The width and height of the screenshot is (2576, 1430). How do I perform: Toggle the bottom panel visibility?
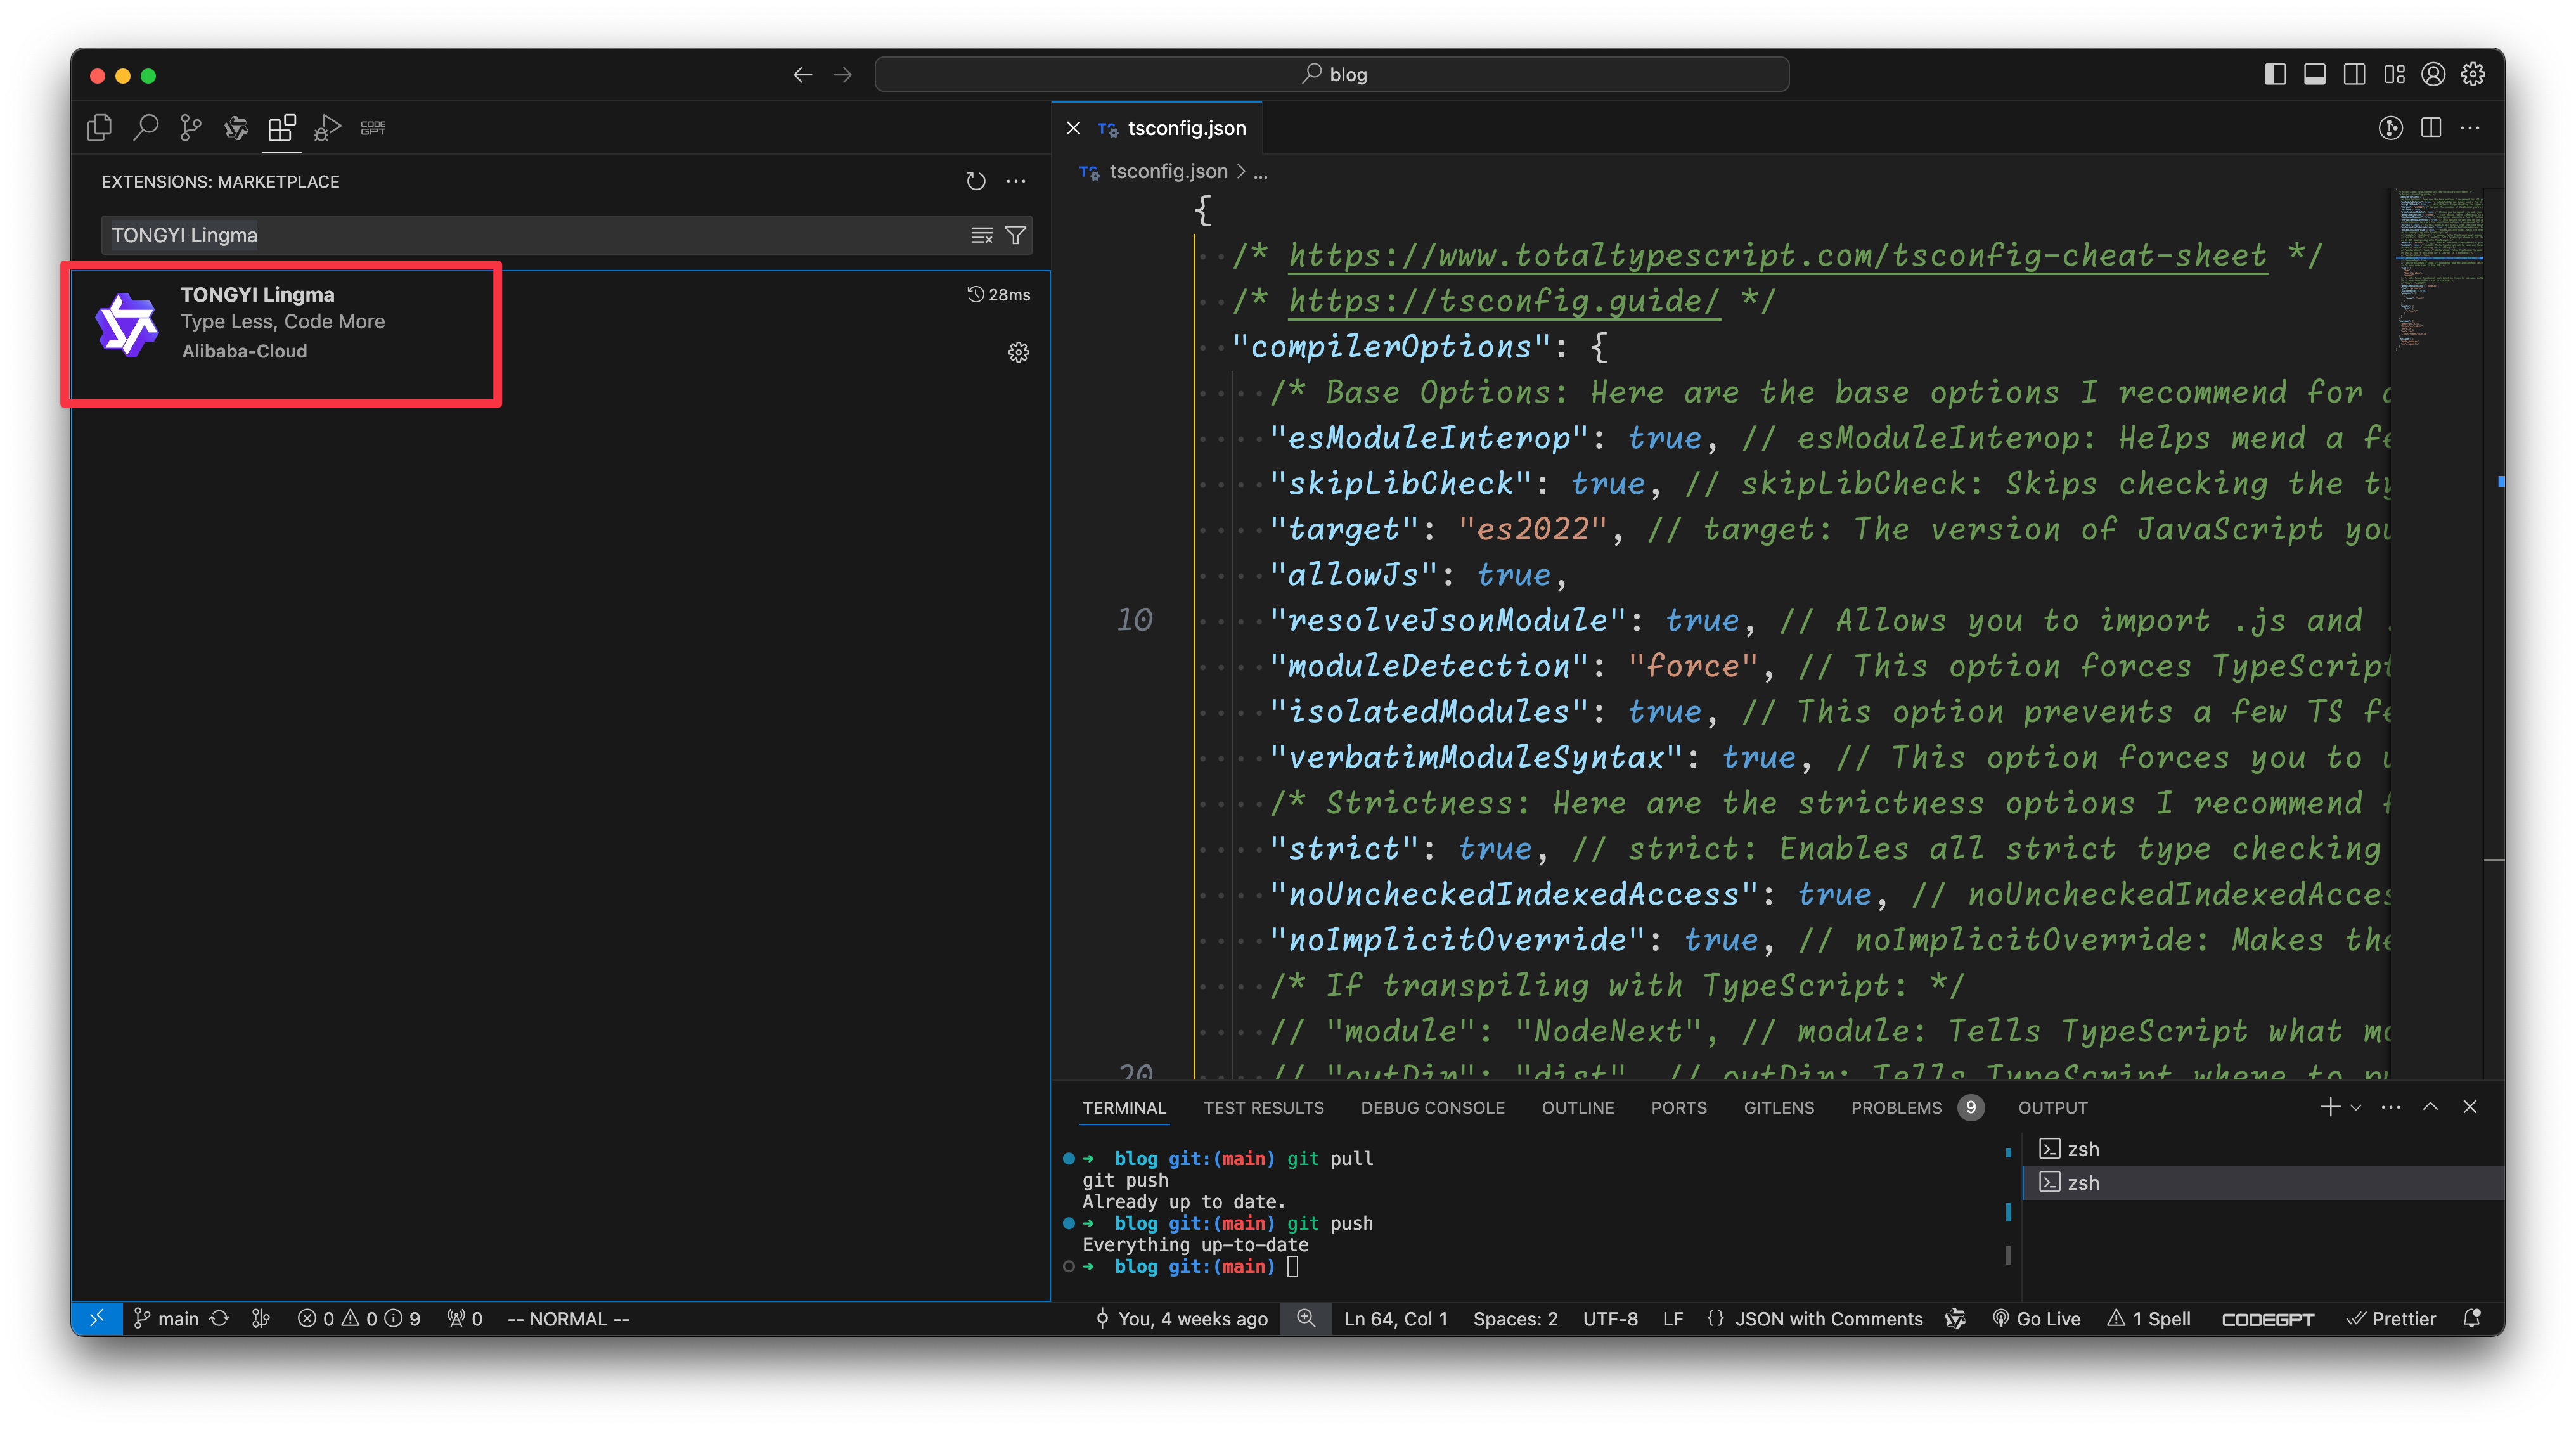[x=2314, y=75]
